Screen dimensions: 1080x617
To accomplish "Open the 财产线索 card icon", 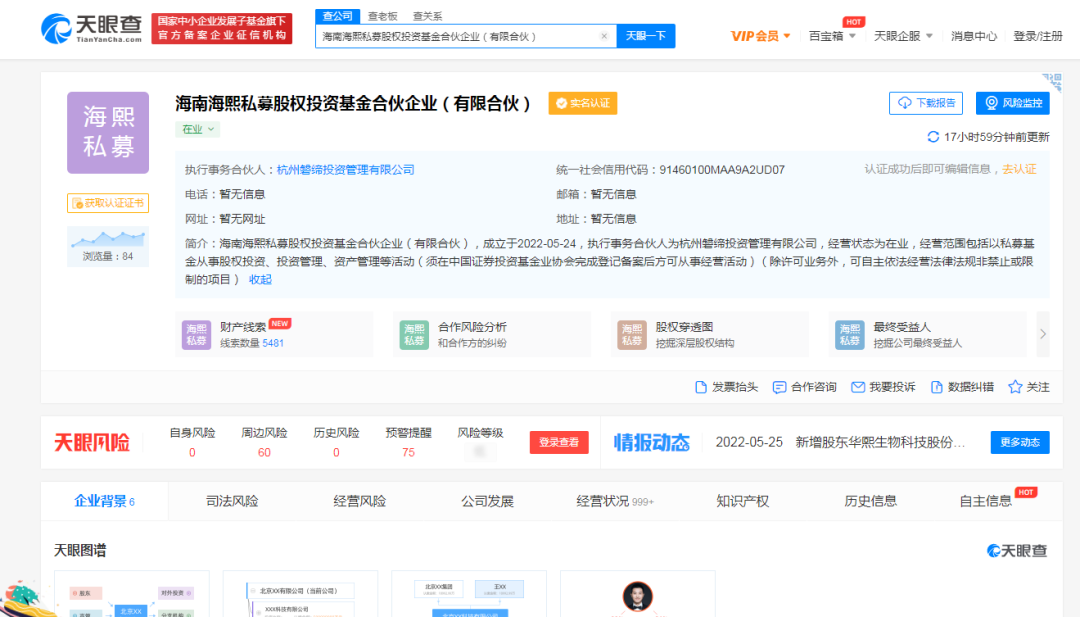I will pyautogui.click(x=196, y=335).
